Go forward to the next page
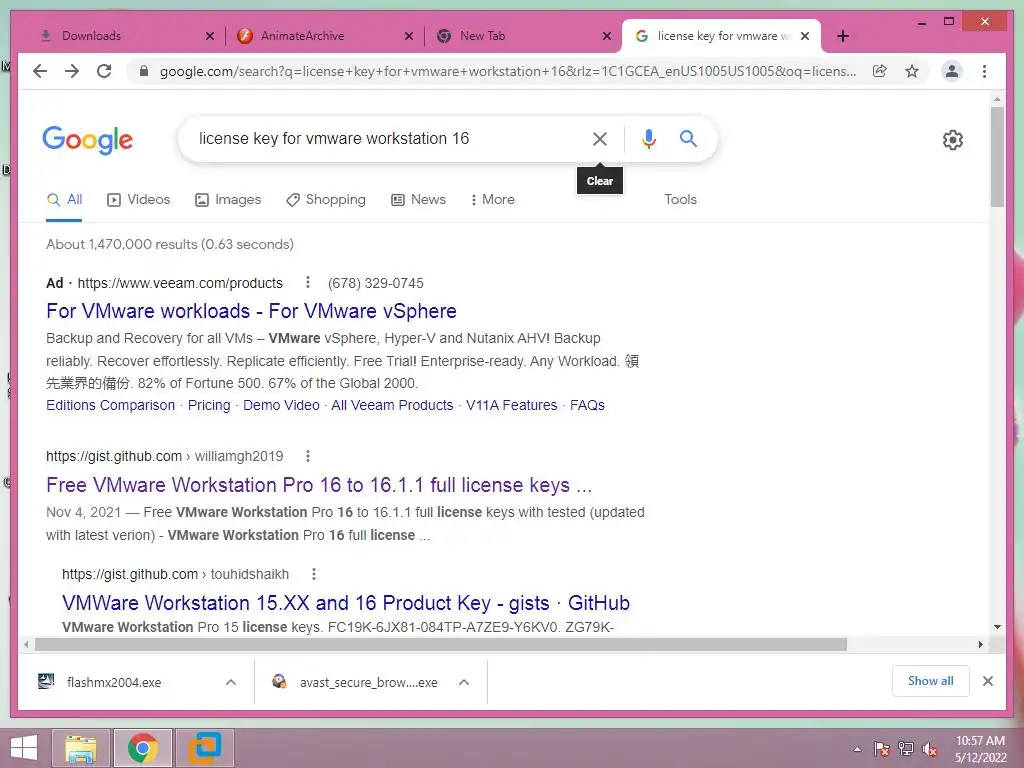The height and width of the screenshot is (768, 1024). pos(72,71)
